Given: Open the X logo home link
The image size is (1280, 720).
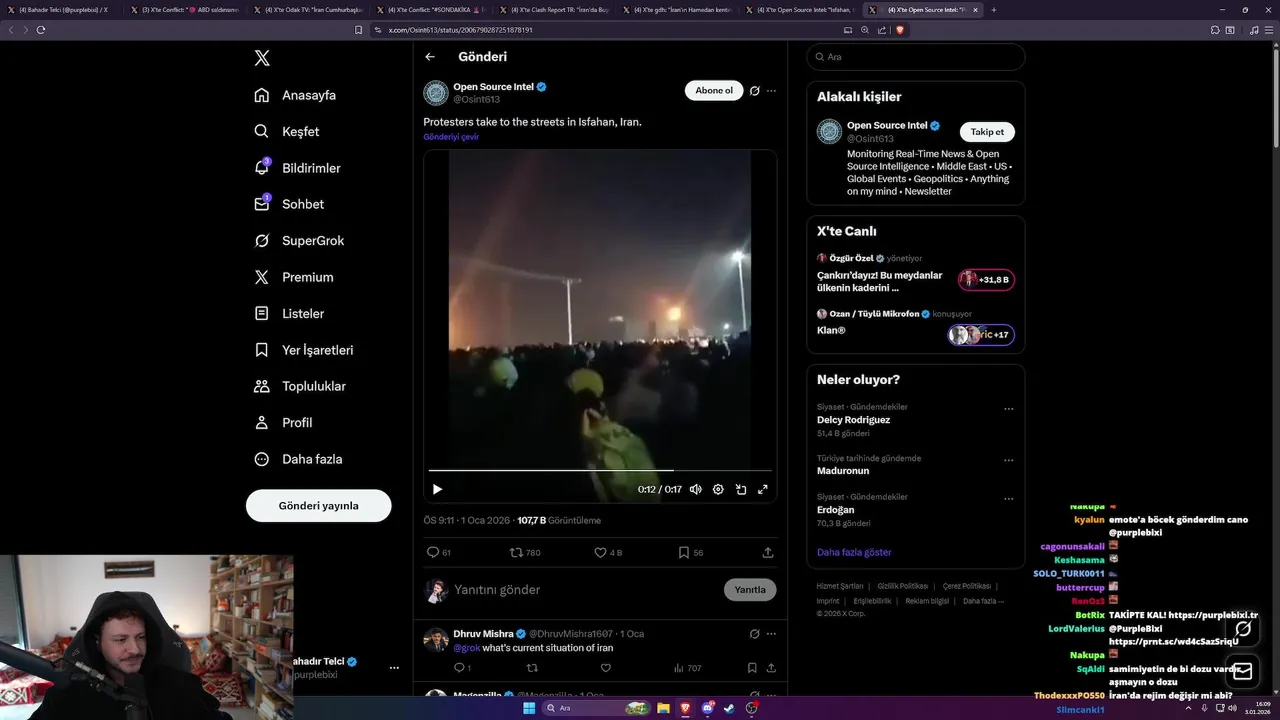Looking at the screenshot, I should (x=262, y=58).
